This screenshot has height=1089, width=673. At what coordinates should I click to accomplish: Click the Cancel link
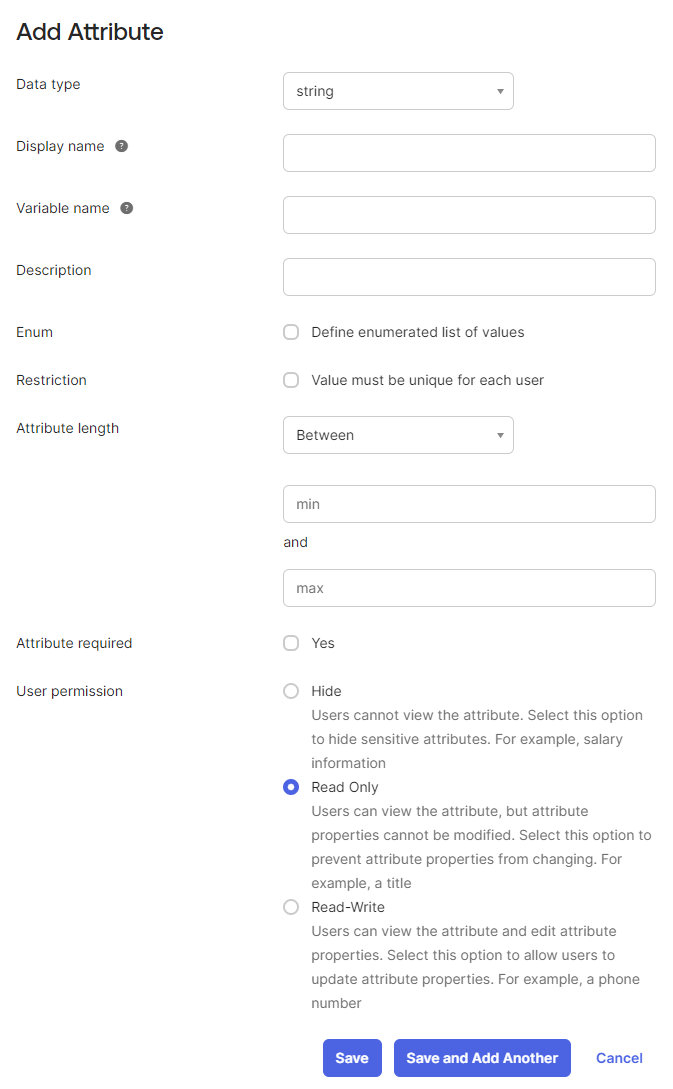[619, 1058]
